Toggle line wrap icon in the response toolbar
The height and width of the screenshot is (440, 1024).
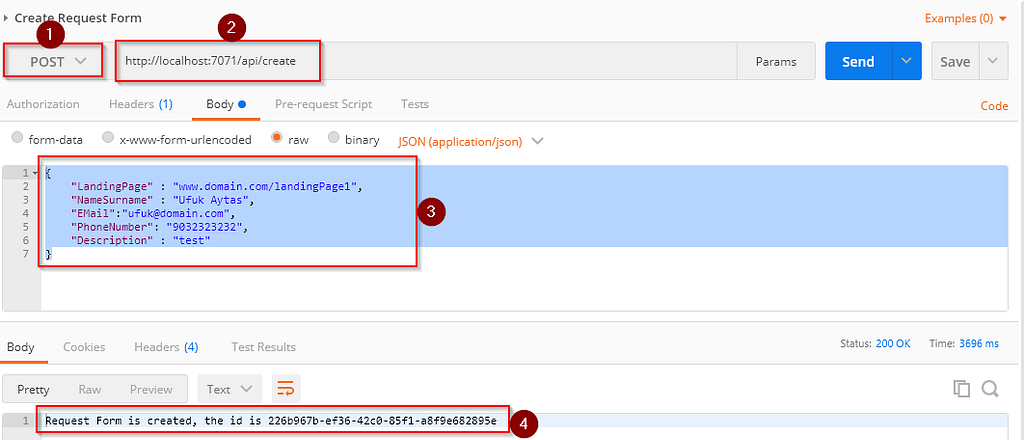click(285, 389)
